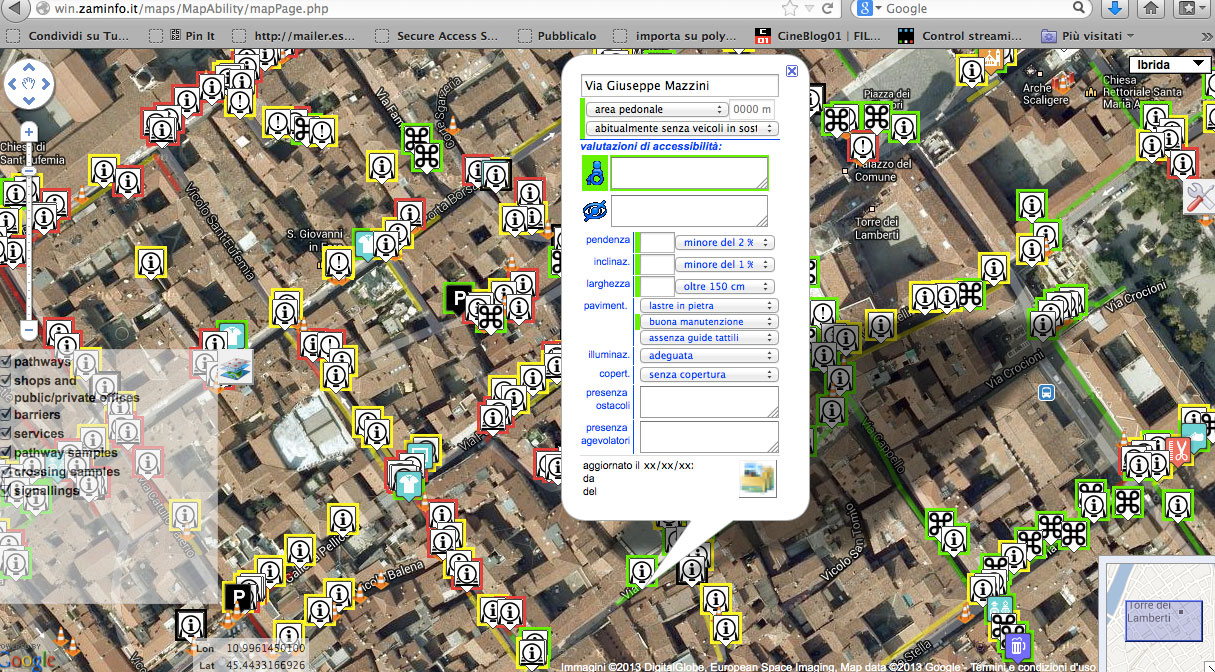Click the people-icon marker above the trash bin
Image resolution: width=1215 pixels, height=672 pixels.
(999, 610)
